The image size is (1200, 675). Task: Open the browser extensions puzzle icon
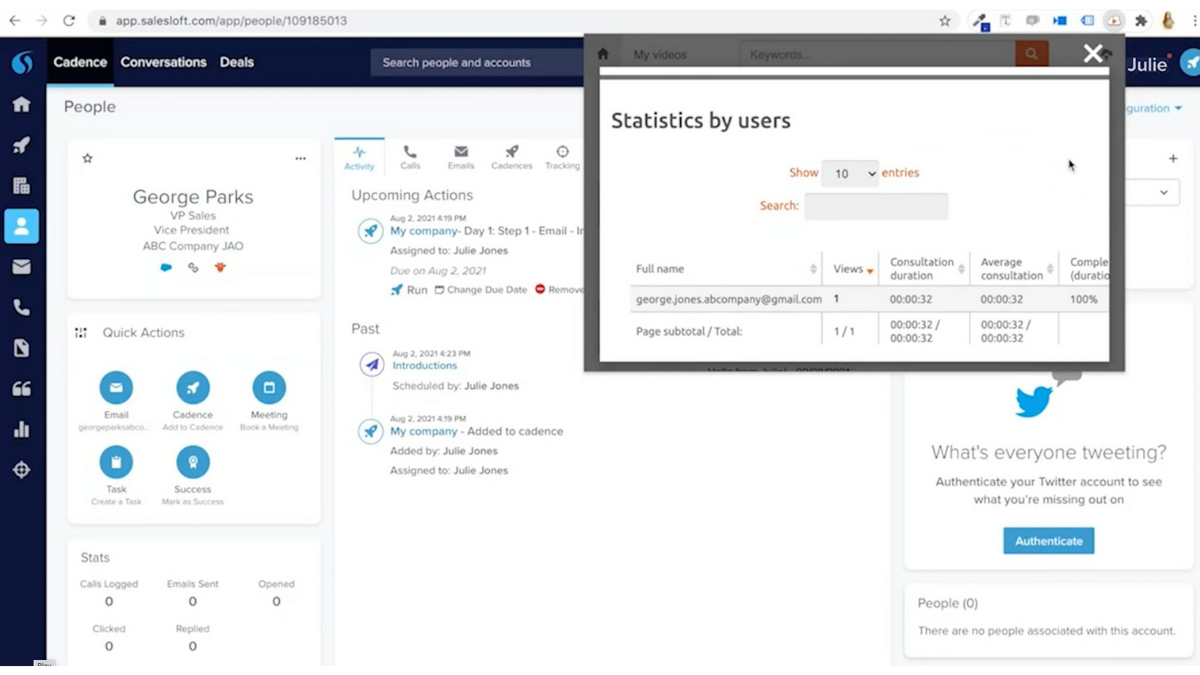(1141, 20)
